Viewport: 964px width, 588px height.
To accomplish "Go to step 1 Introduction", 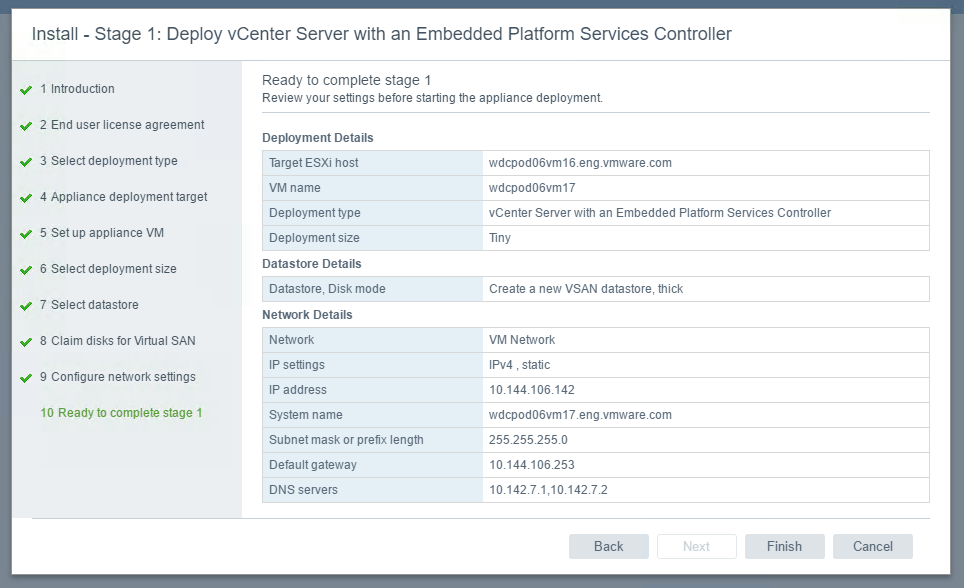I will 77,89.
